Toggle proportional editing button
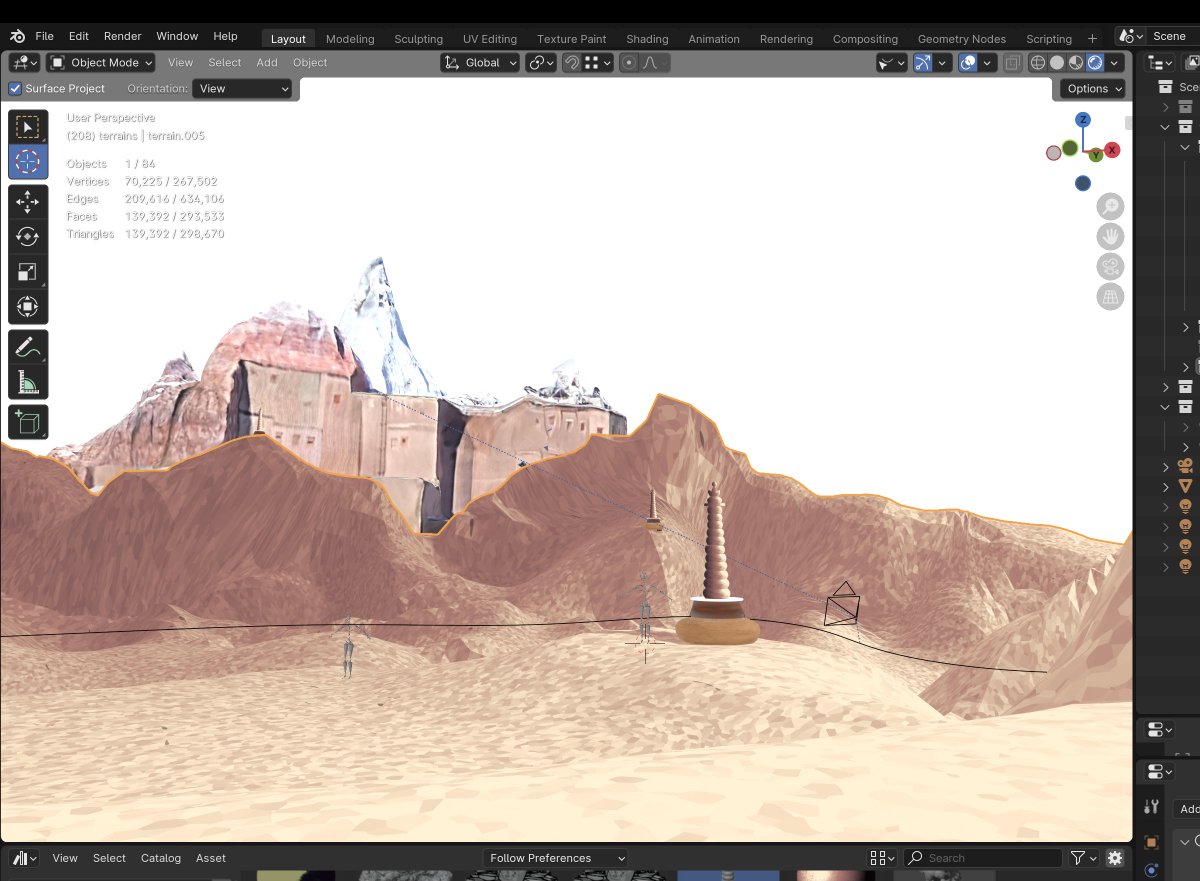Image resolution: width=1200 pixels, height=881 pixels. 629,63
